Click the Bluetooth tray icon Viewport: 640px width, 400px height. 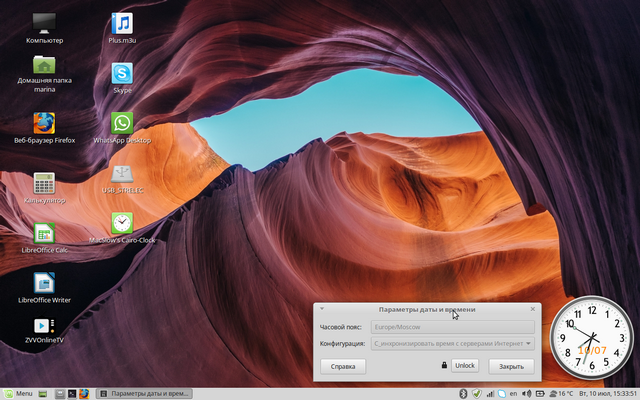click(x=463, y=394)
